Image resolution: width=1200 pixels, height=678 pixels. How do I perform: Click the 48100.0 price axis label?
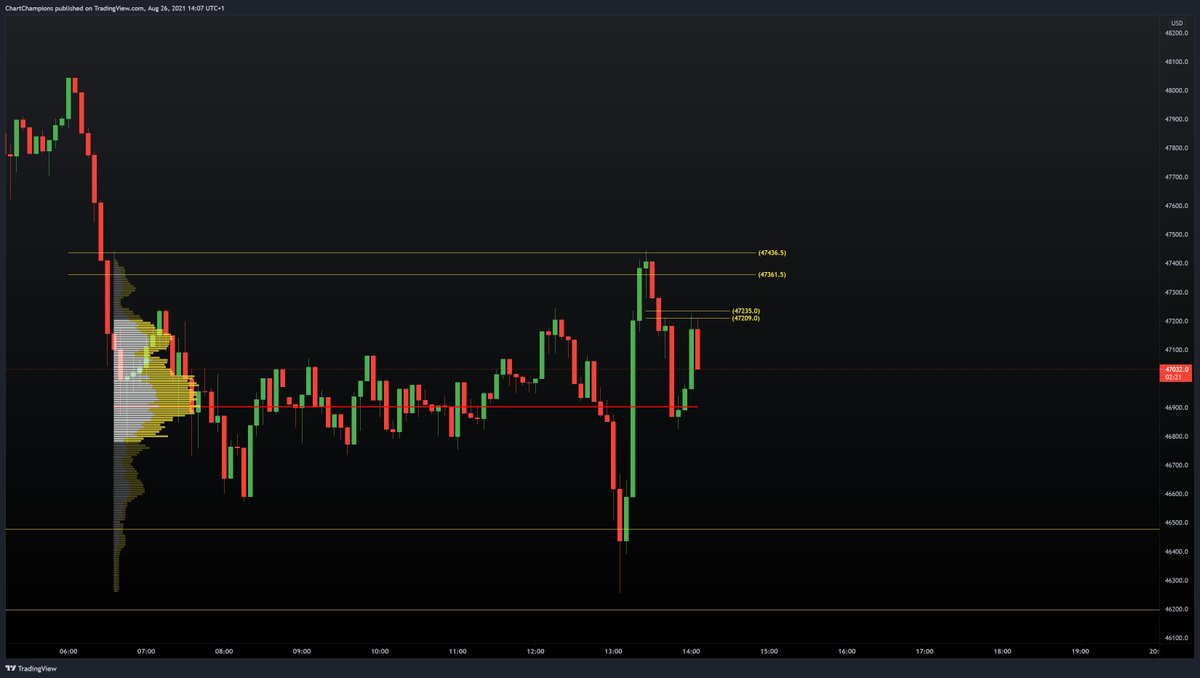pos(1175,62)
